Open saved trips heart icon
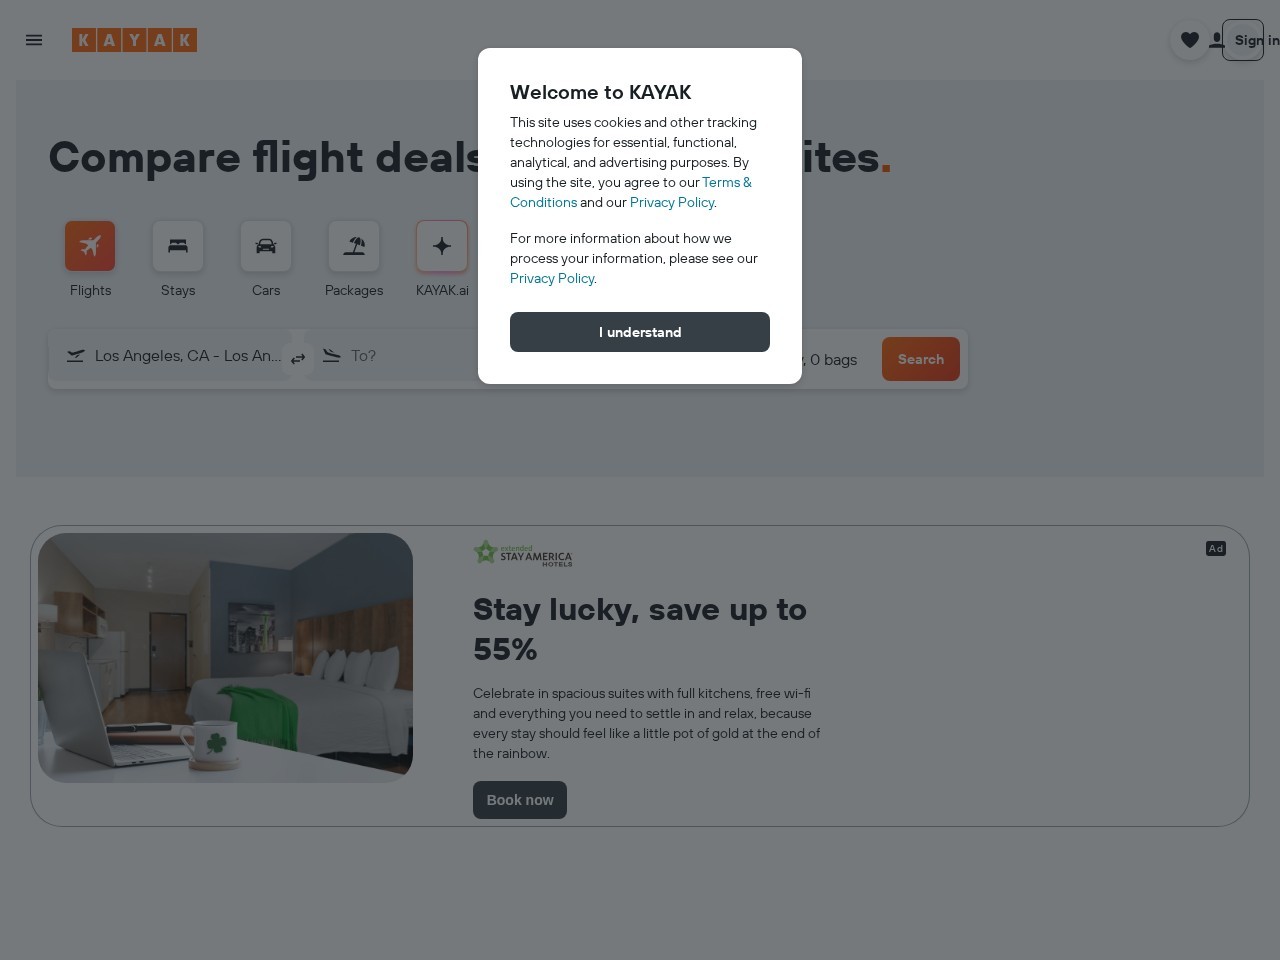Image resolution: width=1280 pixels, height=960 pixels. 1190,40
